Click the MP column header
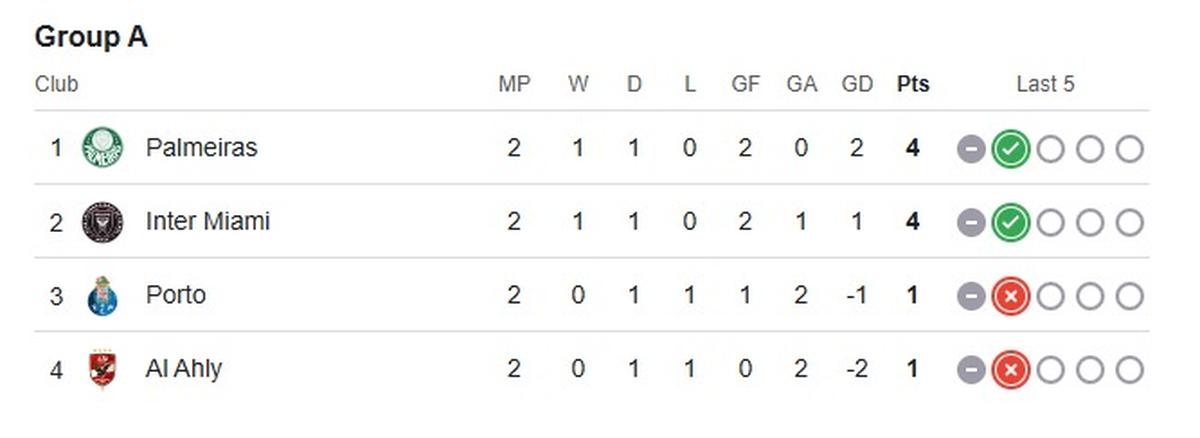 514,85
